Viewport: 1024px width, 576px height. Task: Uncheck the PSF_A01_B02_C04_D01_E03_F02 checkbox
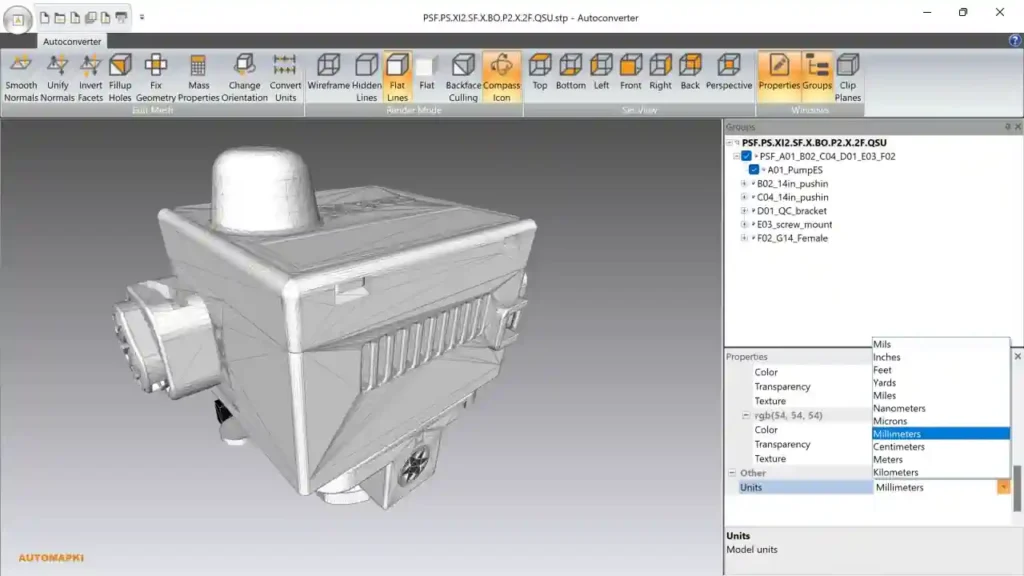pyautogui.click(x=746, y=156)
